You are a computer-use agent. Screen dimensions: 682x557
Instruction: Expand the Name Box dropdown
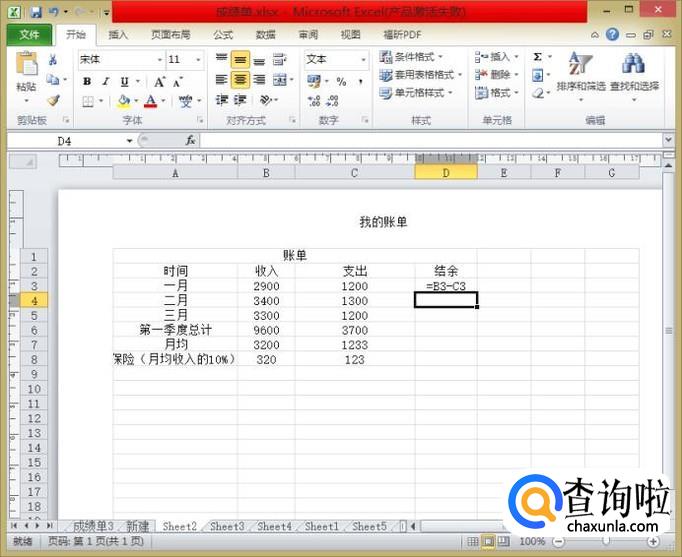pyautogui.click(x=129, y=141)
